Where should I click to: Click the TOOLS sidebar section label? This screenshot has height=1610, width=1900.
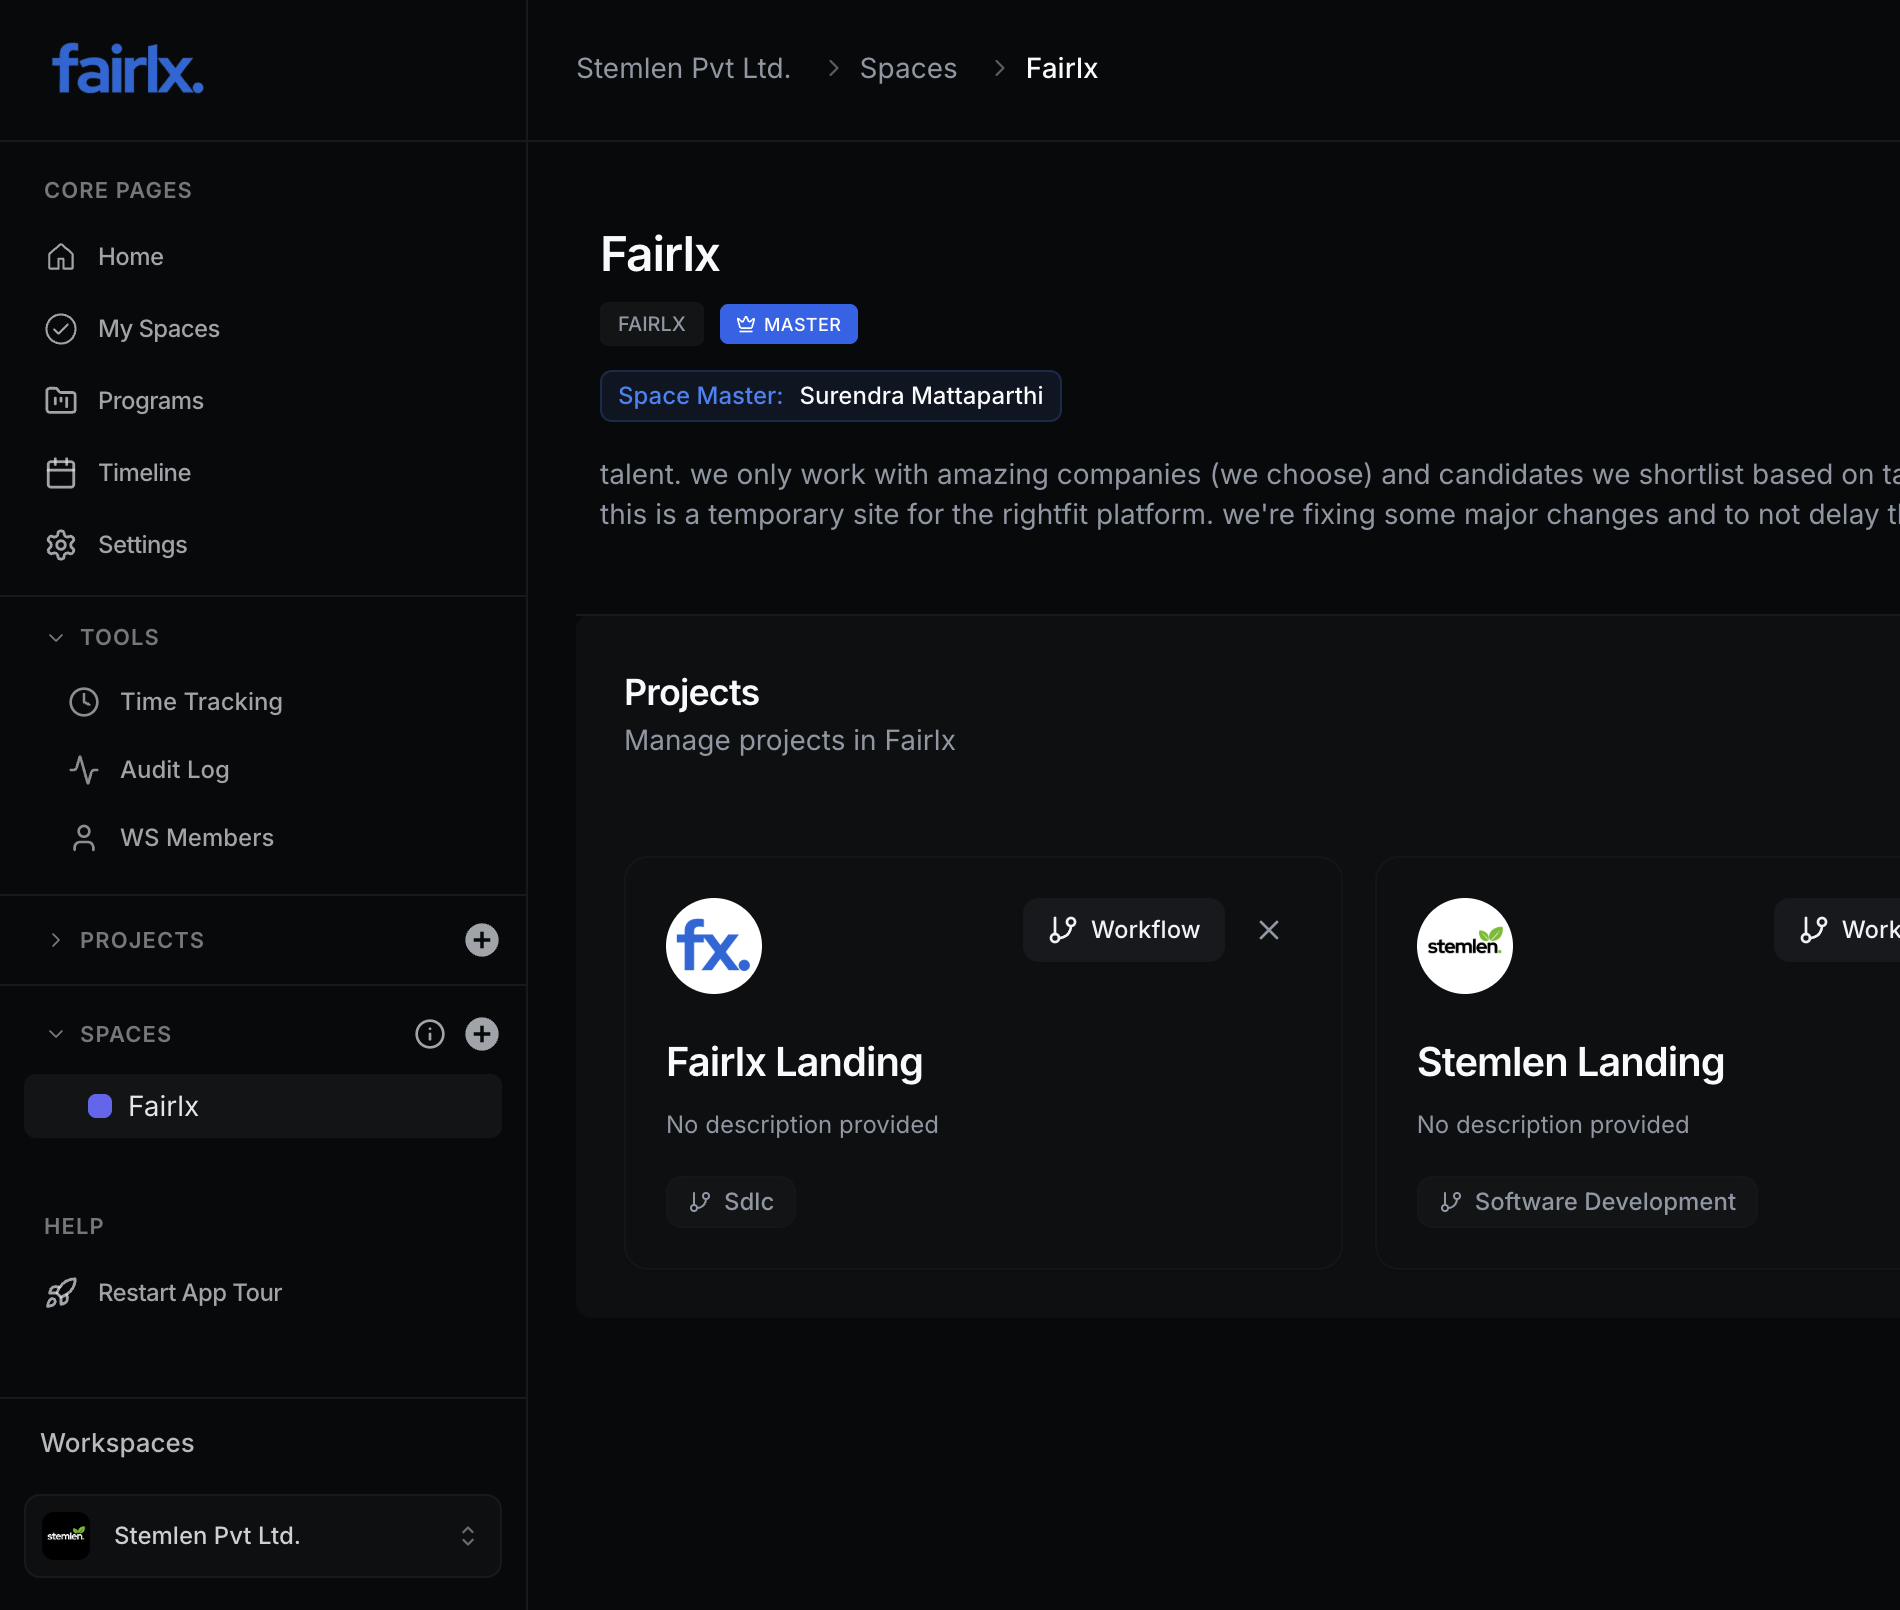120,638
